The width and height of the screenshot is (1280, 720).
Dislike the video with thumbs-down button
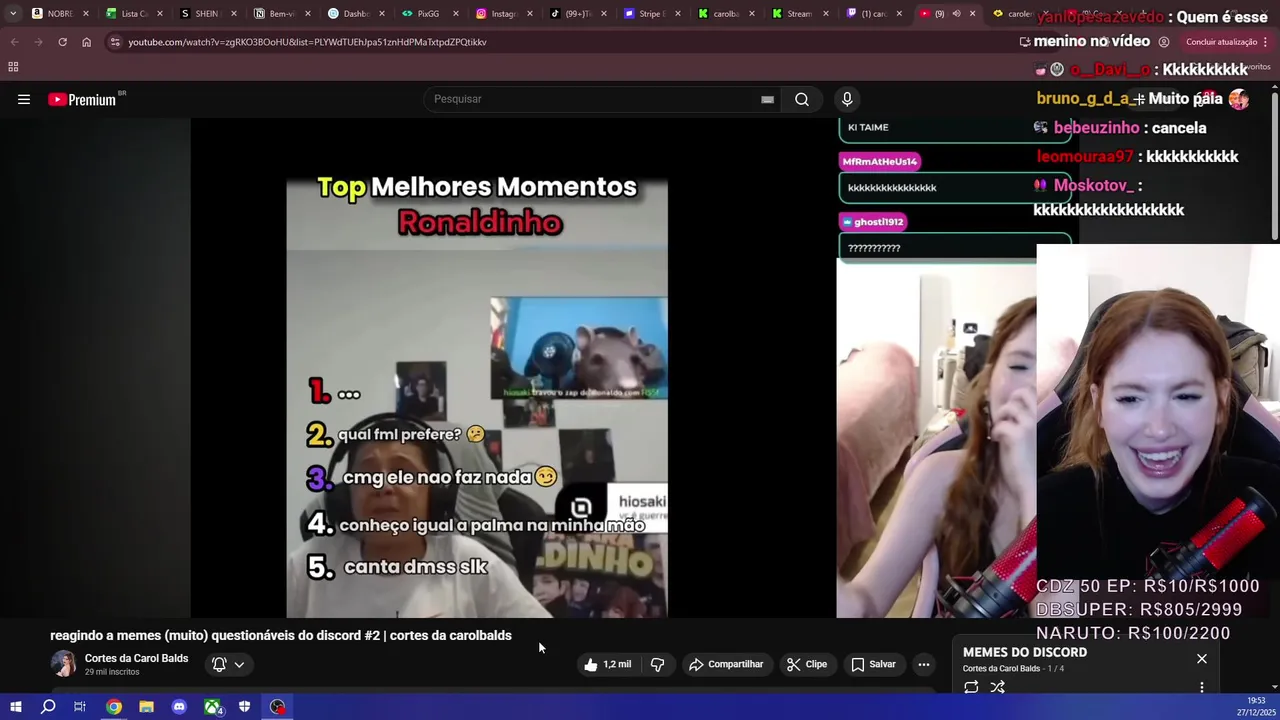(x=657, y=664)
